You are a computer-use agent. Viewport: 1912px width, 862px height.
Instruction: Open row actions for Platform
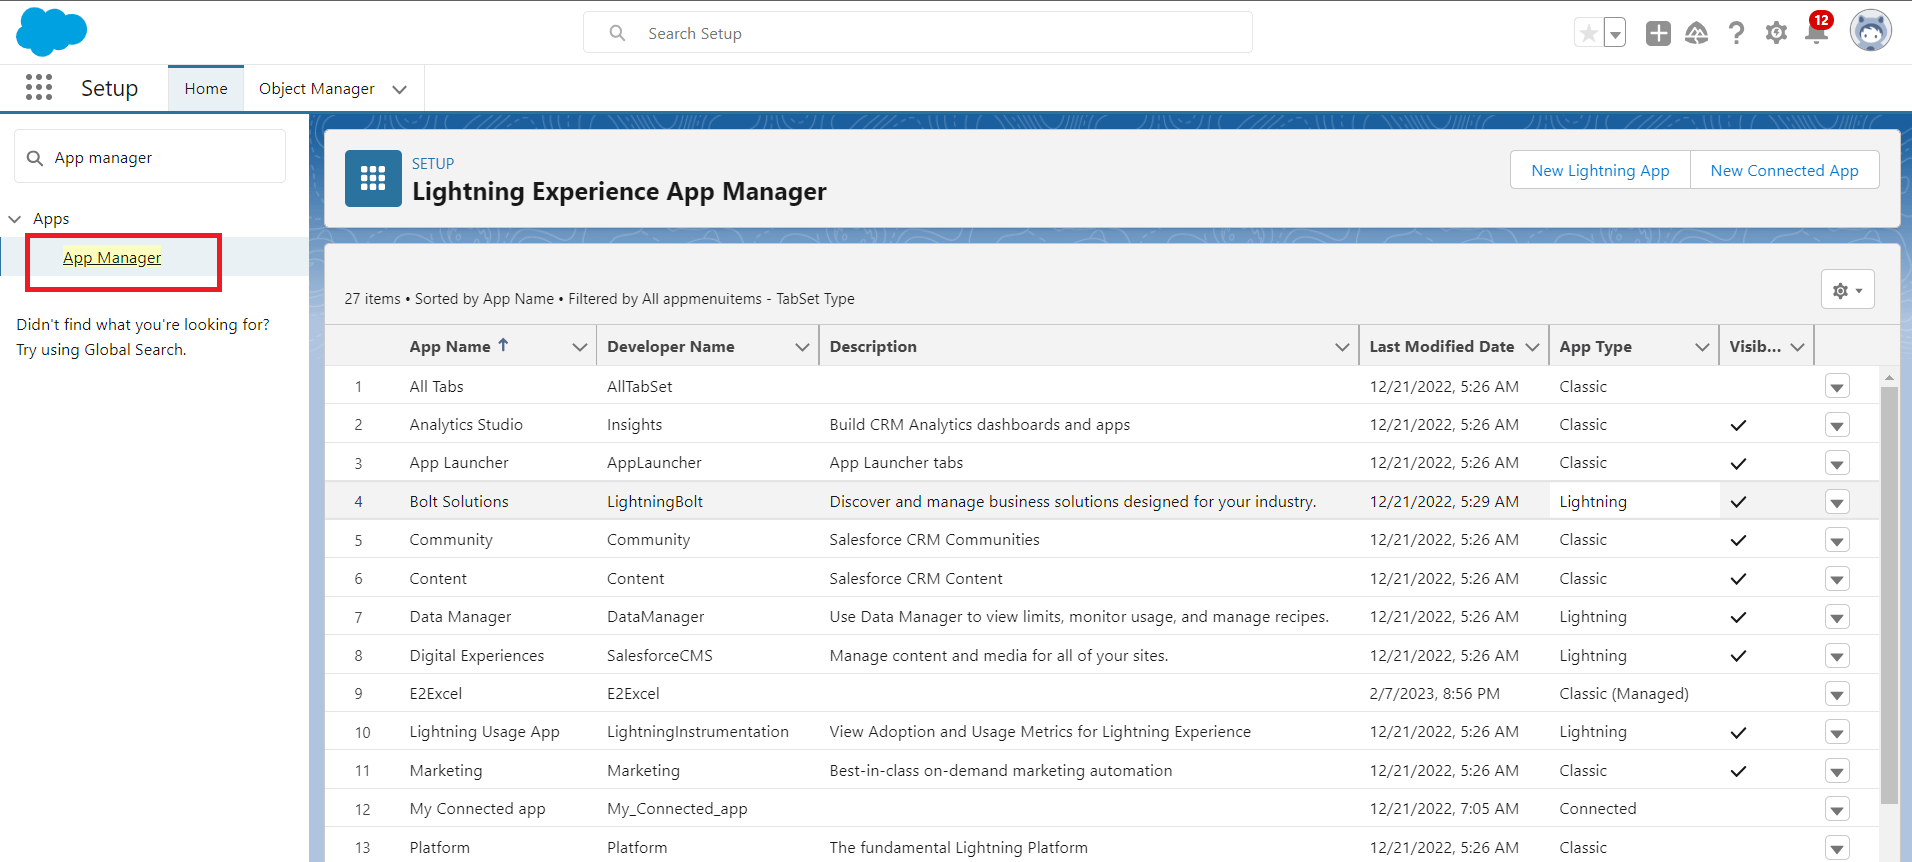(x=1837, y=848)
